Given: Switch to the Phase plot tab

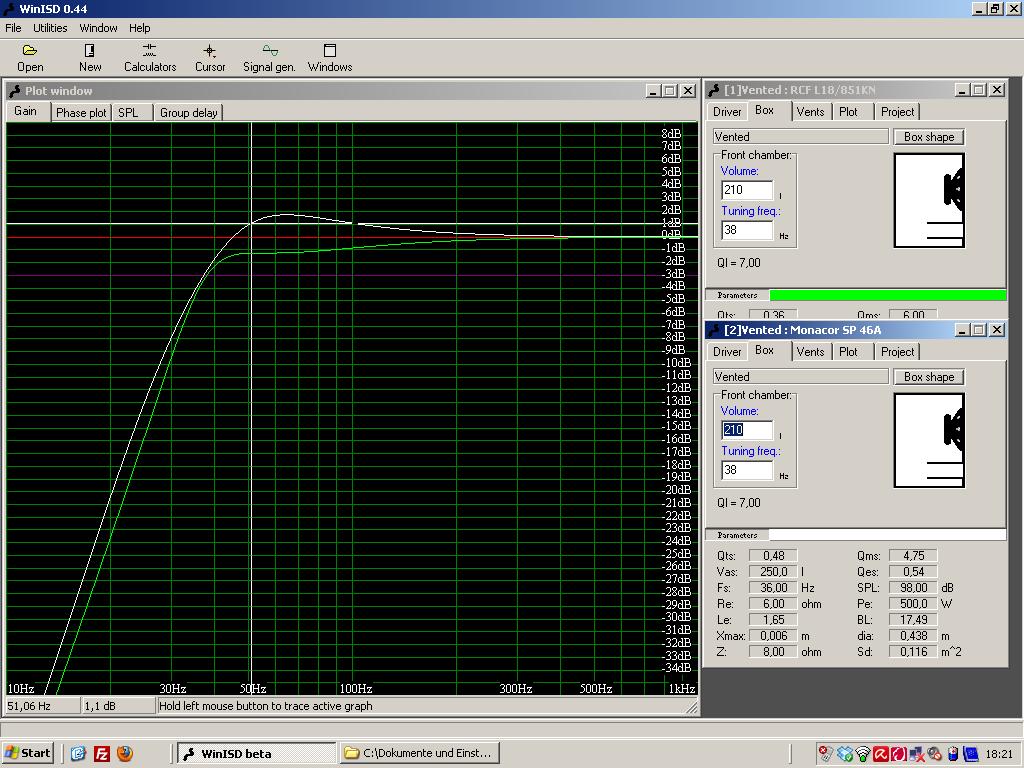Looking at the screenshot, I should 81,113.
